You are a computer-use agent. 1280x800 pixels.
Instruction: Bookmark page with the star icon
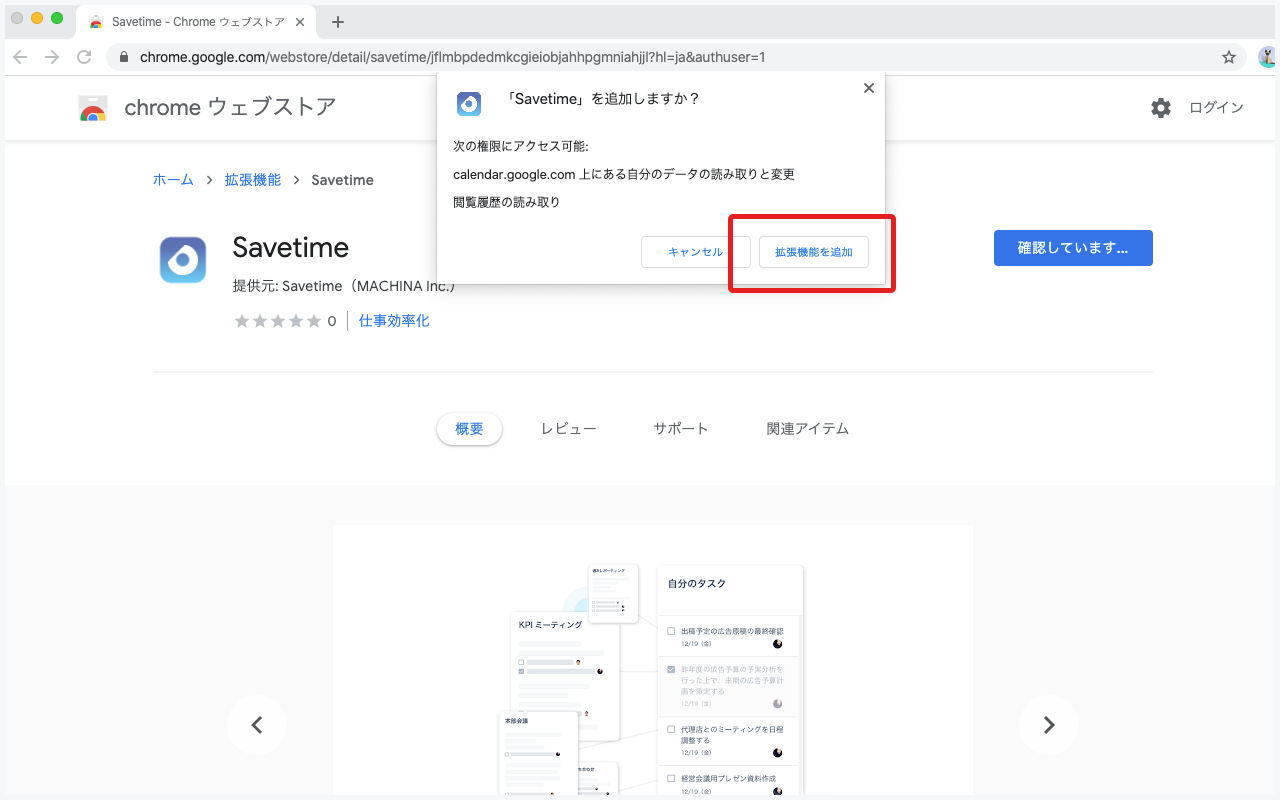tap(1229, 57)
